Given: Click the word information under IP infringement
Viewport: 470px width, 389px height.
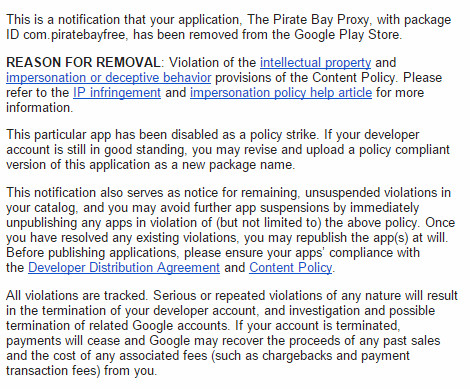Looking at the screenshot, I should pos(38,108).
